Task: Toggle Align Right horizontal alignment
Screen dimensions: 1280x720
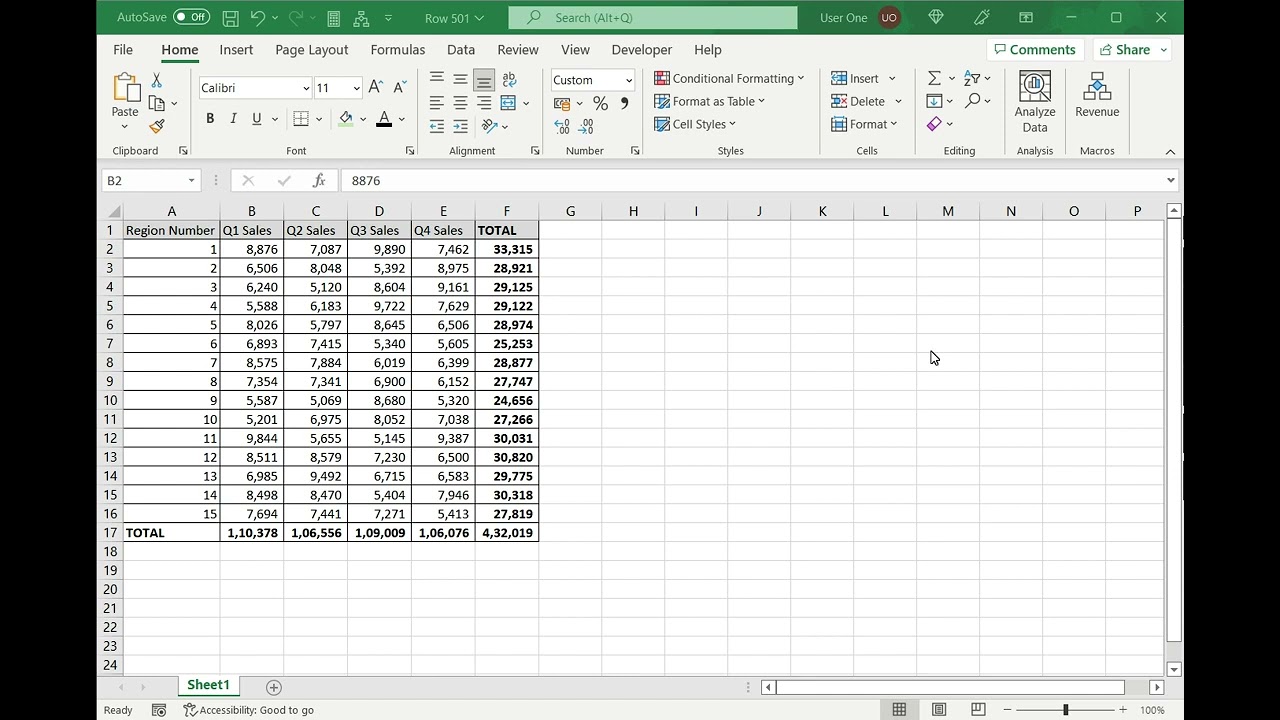Action: (484, 103)
